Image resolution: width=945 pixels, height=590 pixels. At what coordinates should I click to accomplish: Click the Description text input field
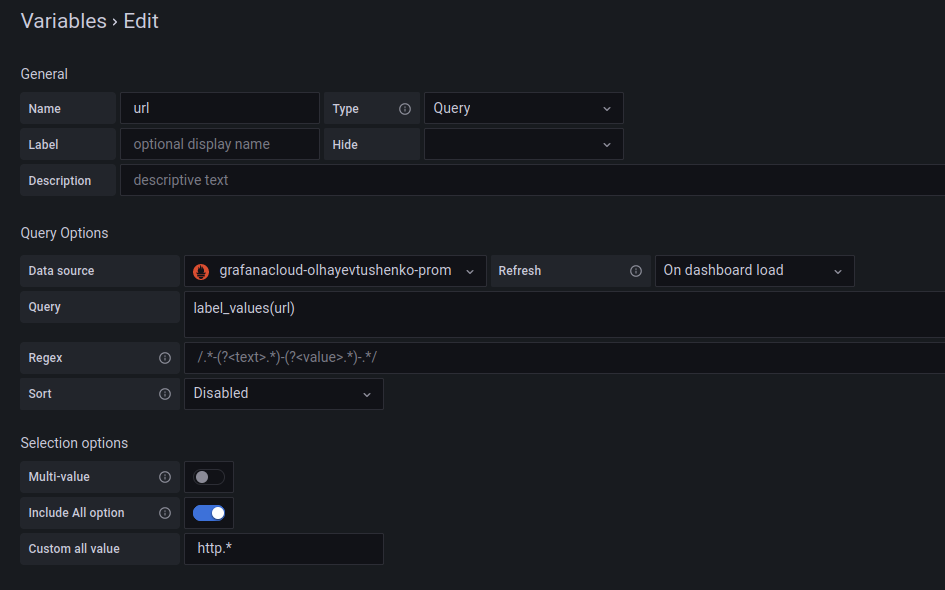point(532,180)
